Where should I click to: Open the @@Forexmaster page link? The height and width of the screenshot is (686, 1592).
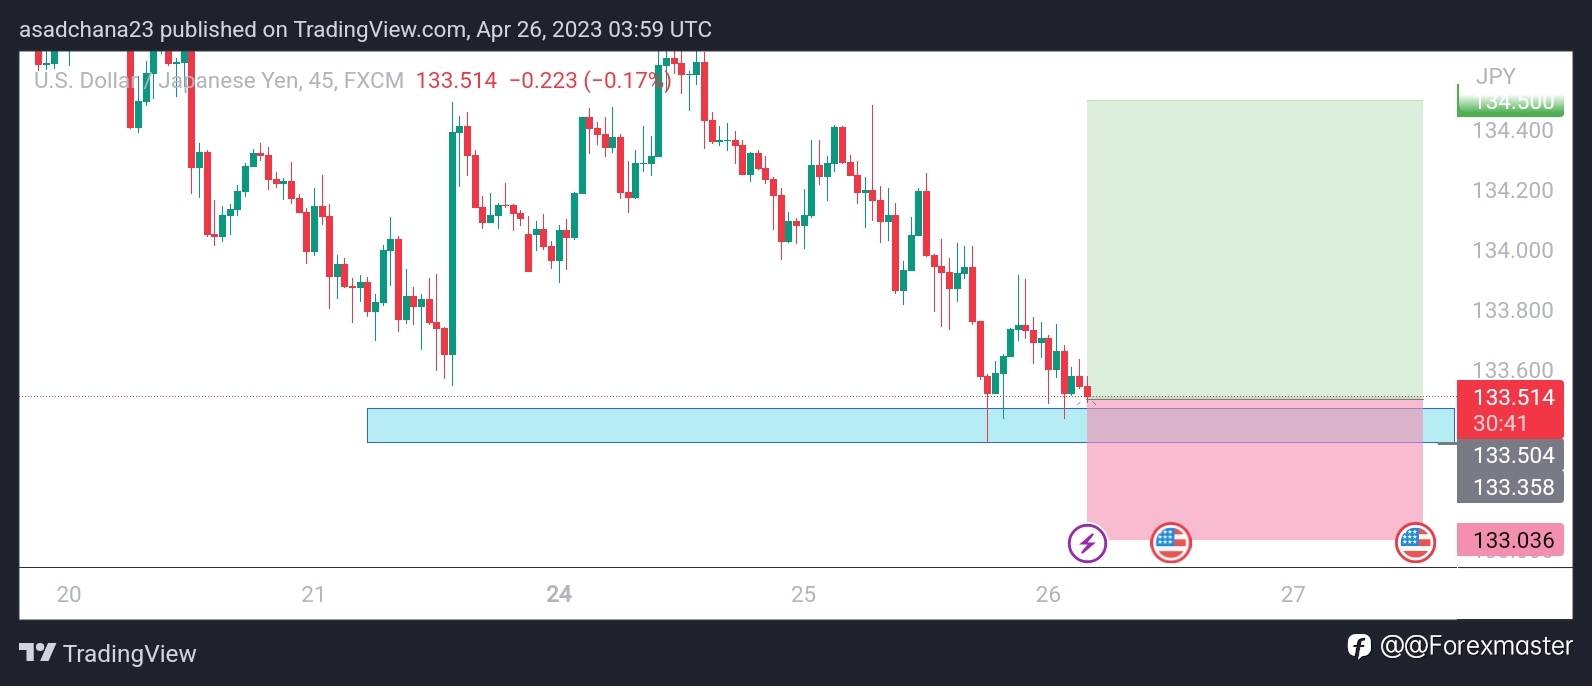click(x=1476, y=646)
